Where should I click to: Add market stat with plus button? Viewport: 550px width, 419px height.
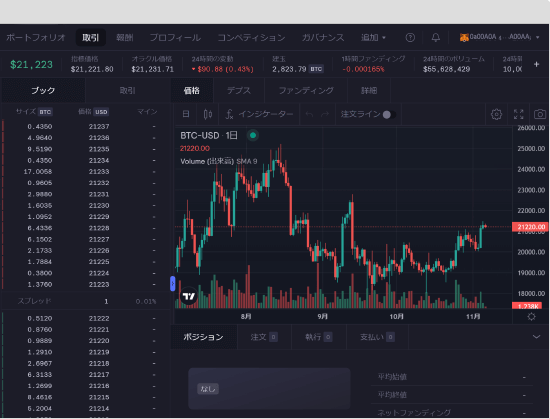tap(536, 64)
